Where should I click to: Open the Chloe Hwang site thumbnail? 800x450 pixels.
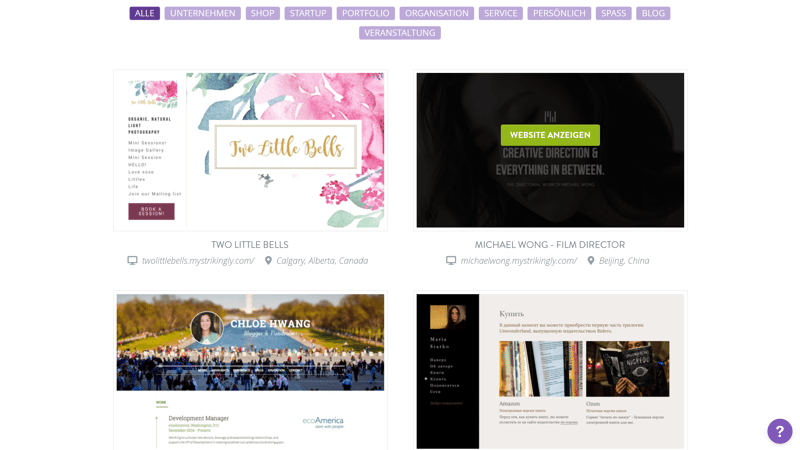coord(251,371)
